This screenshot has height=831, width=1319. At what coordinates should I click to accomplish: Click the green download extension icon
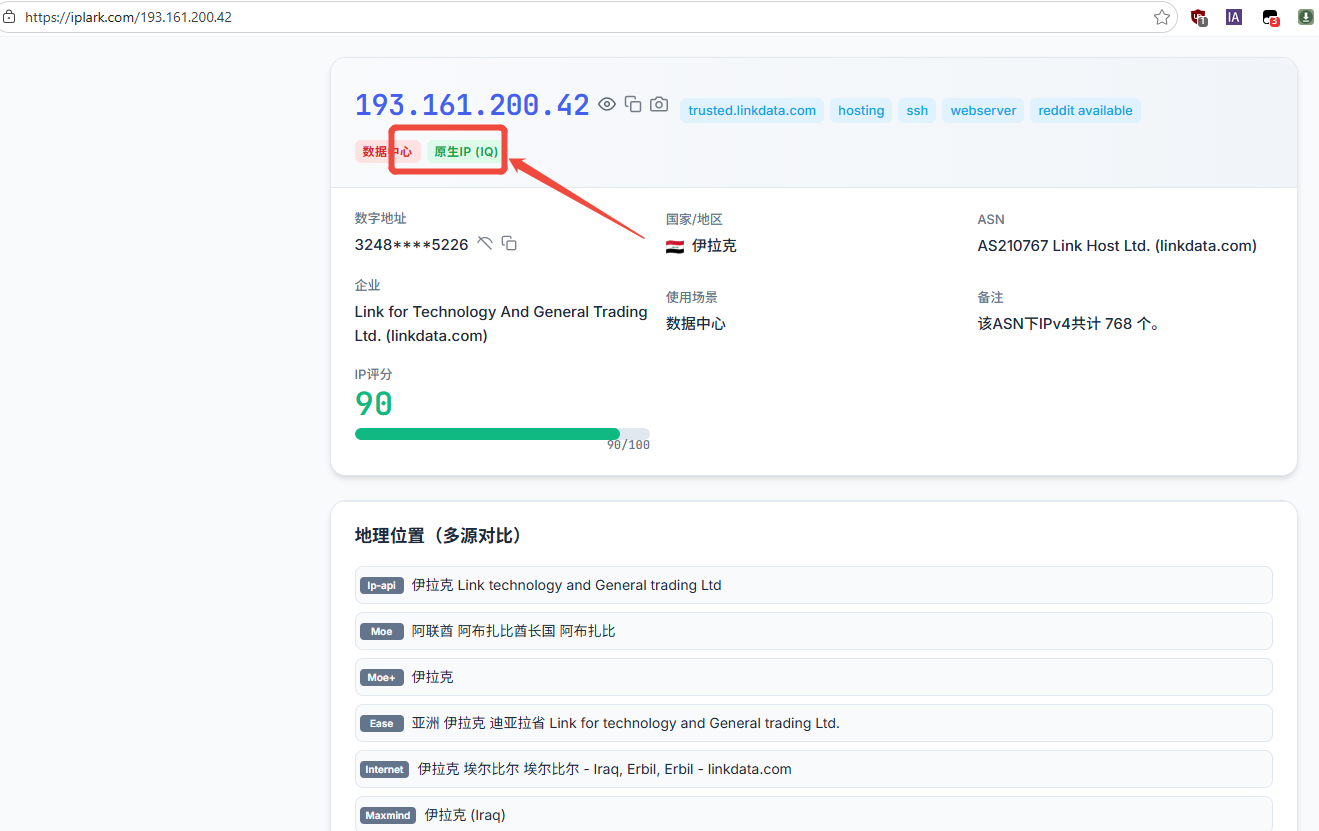tap(1306, 17)
